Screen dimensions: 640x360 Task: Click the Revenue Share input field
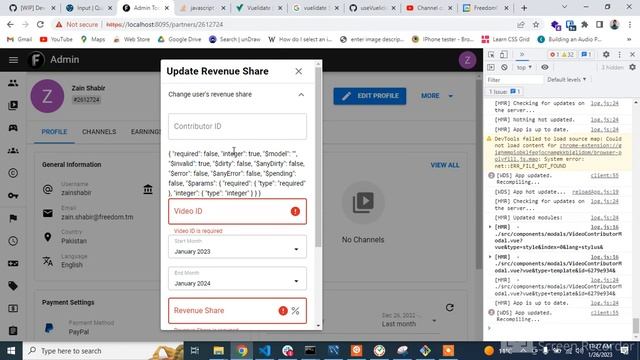(x=237, y=311)
